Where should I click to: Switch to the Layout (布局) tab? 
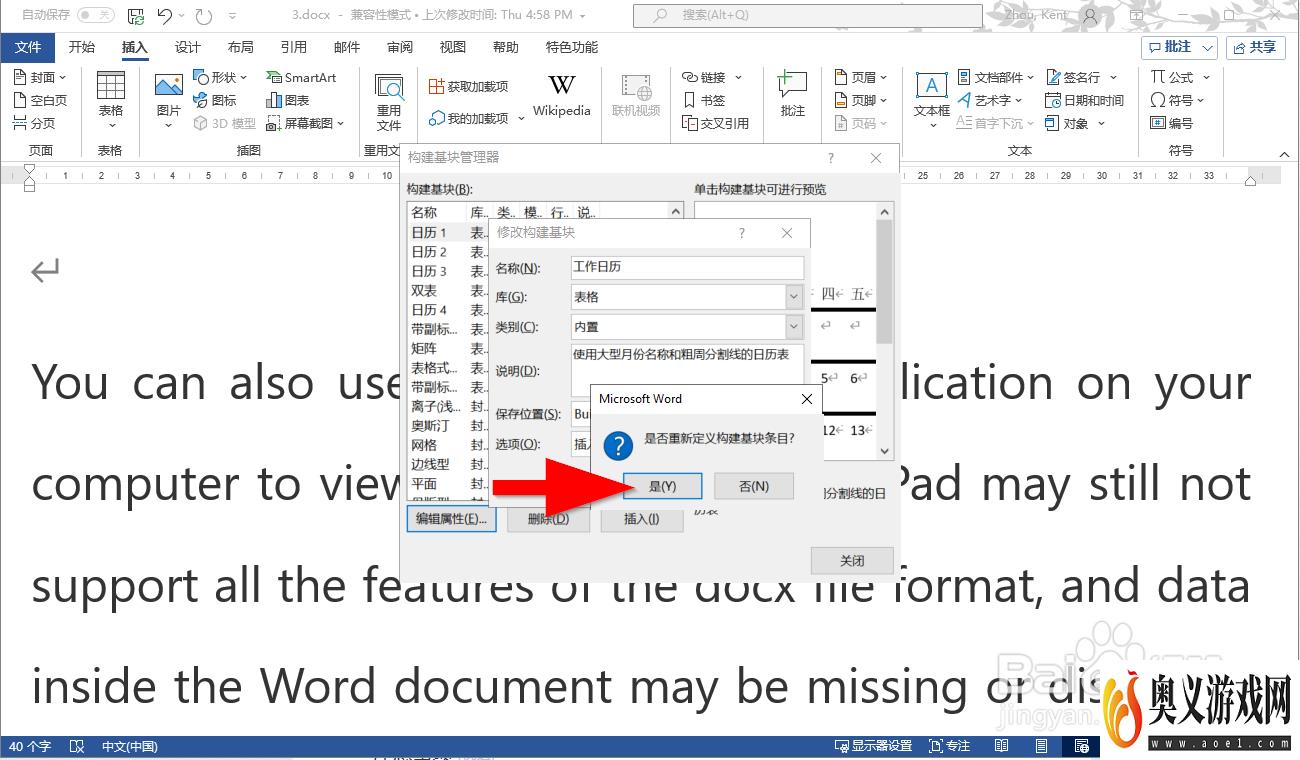coord(240,47)
